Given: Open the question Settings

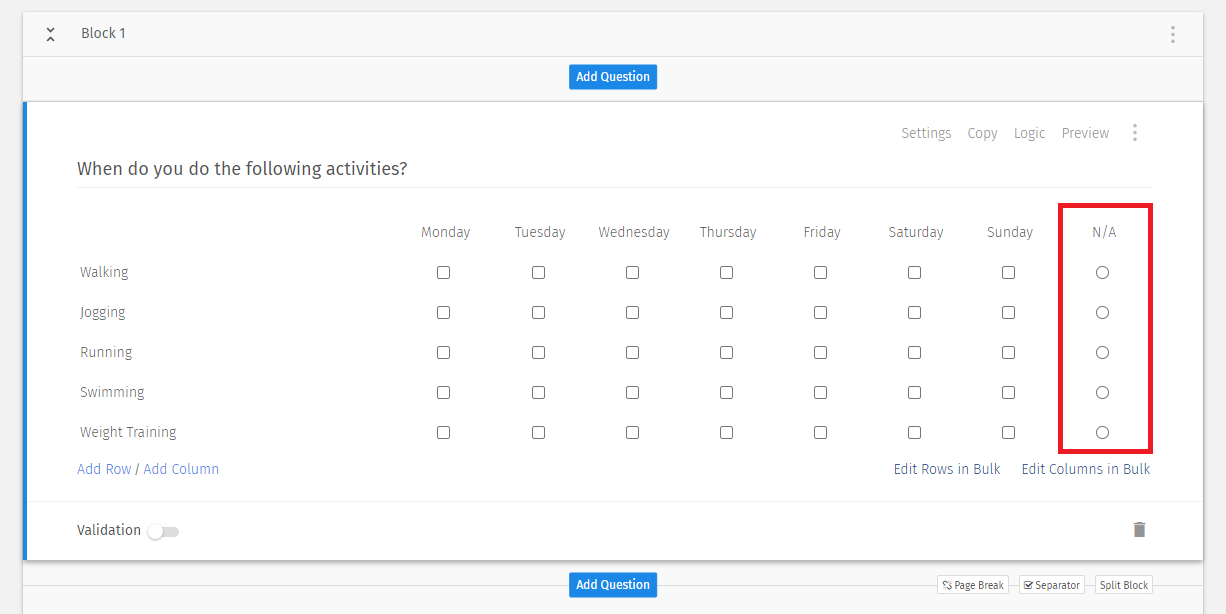Looking at the screenshot, I should 925,132.
